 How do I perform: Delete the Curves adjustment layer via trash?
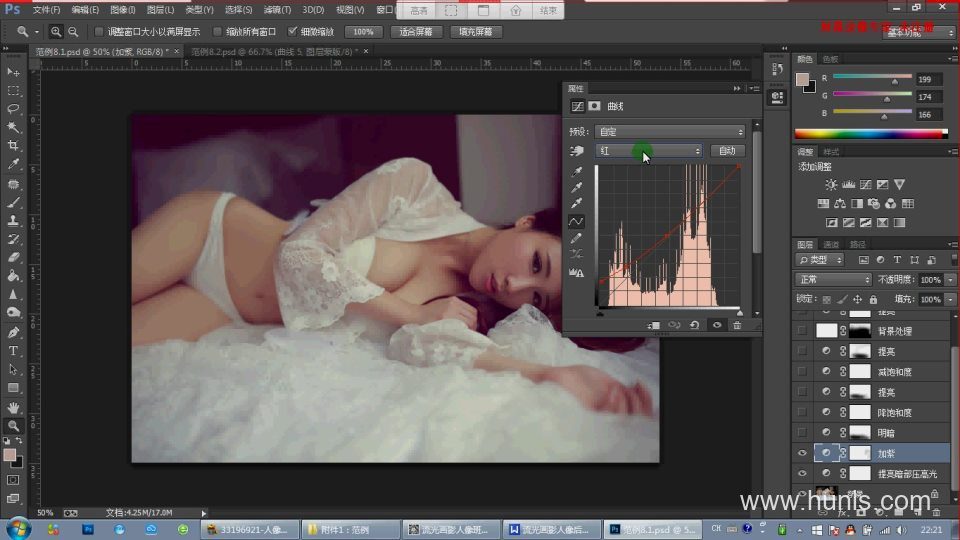pyautogui.click(x=737, y=325)
